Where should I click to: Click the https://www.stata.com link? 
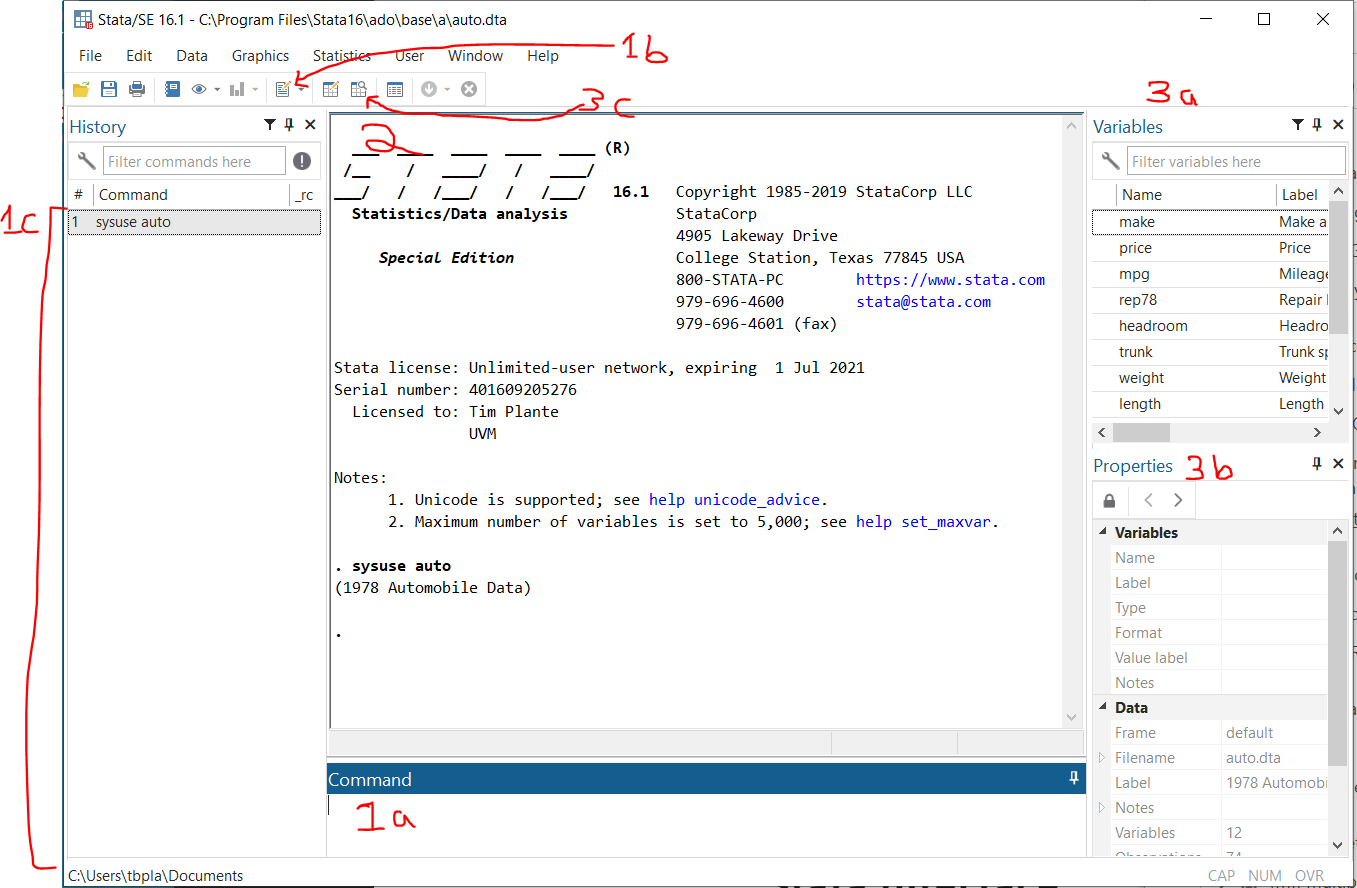click(950, 280)
